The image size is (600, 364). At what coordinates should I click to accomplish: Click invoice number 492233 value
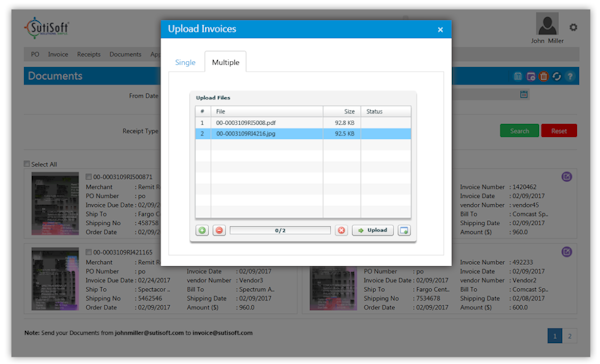(523, 262)
